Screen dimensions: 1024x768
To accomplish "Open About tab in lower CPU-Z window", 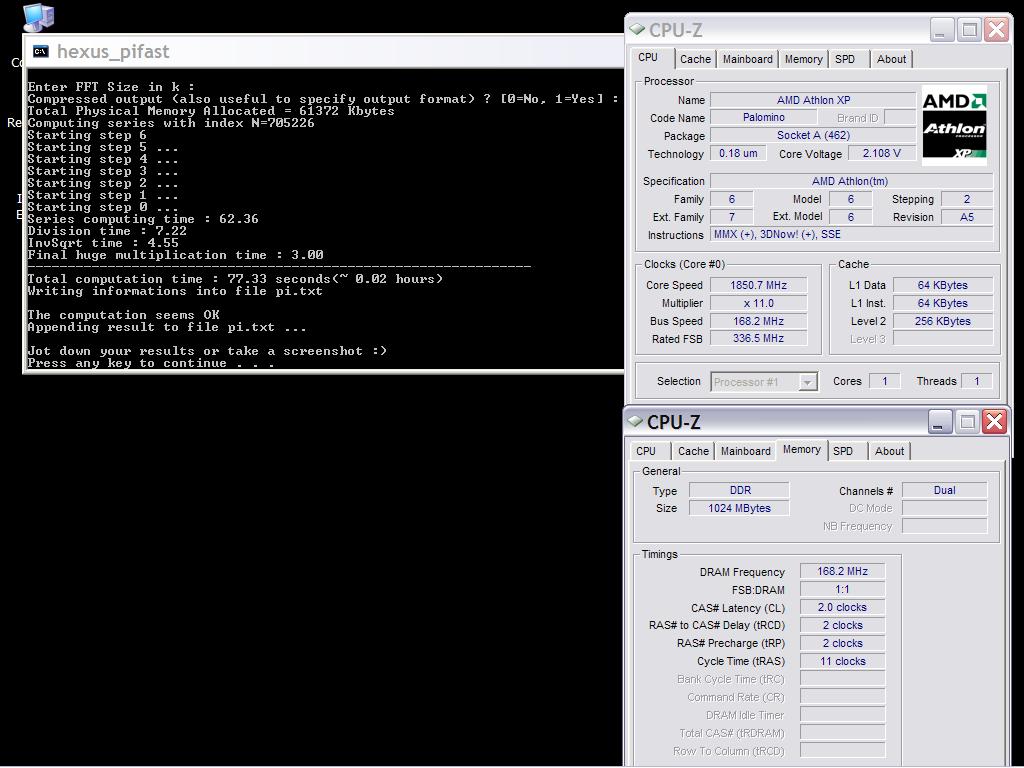I will point(889,451).
